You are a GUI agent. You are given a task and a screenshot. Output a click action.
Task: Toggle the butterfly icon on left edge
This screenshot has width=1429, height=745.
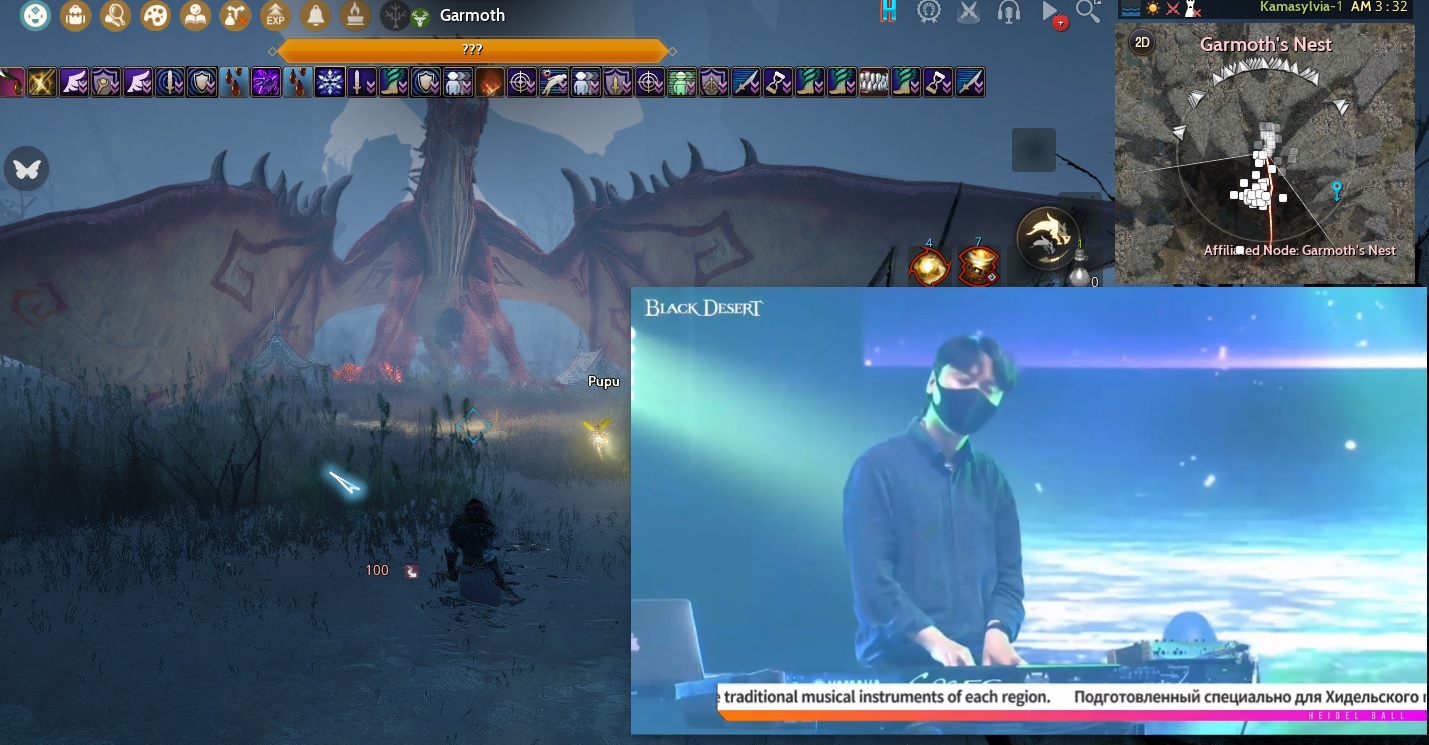point(27,169)
